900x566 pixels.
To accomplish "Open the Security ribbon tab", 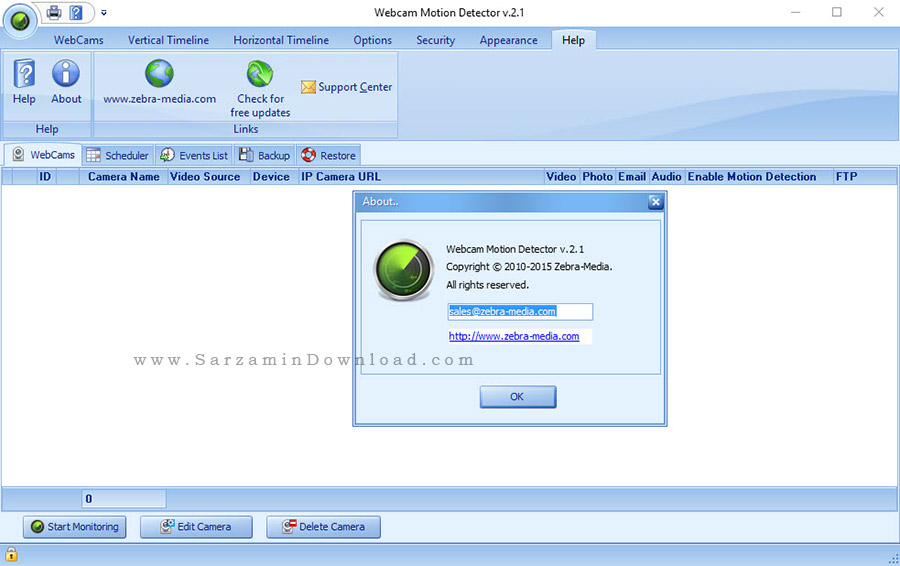I will (435, 40).
